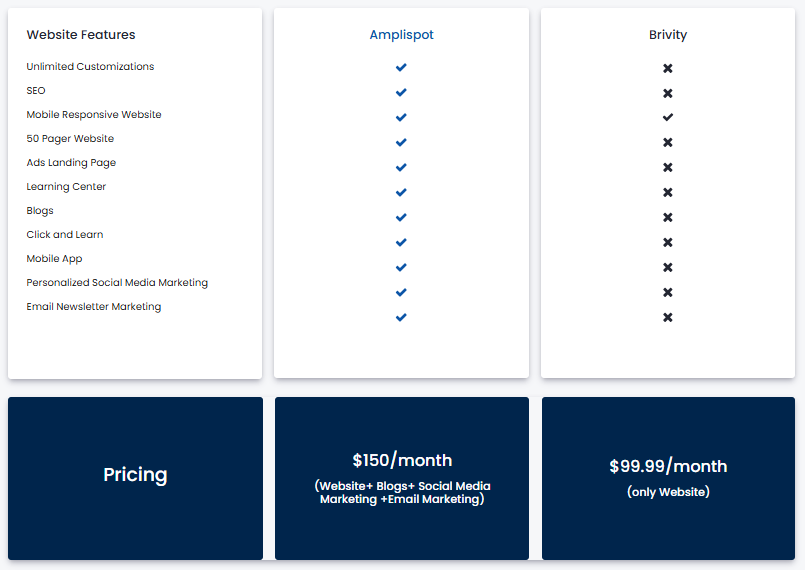
Task: Select the Blogs feature label
Action: coord(40,211)
